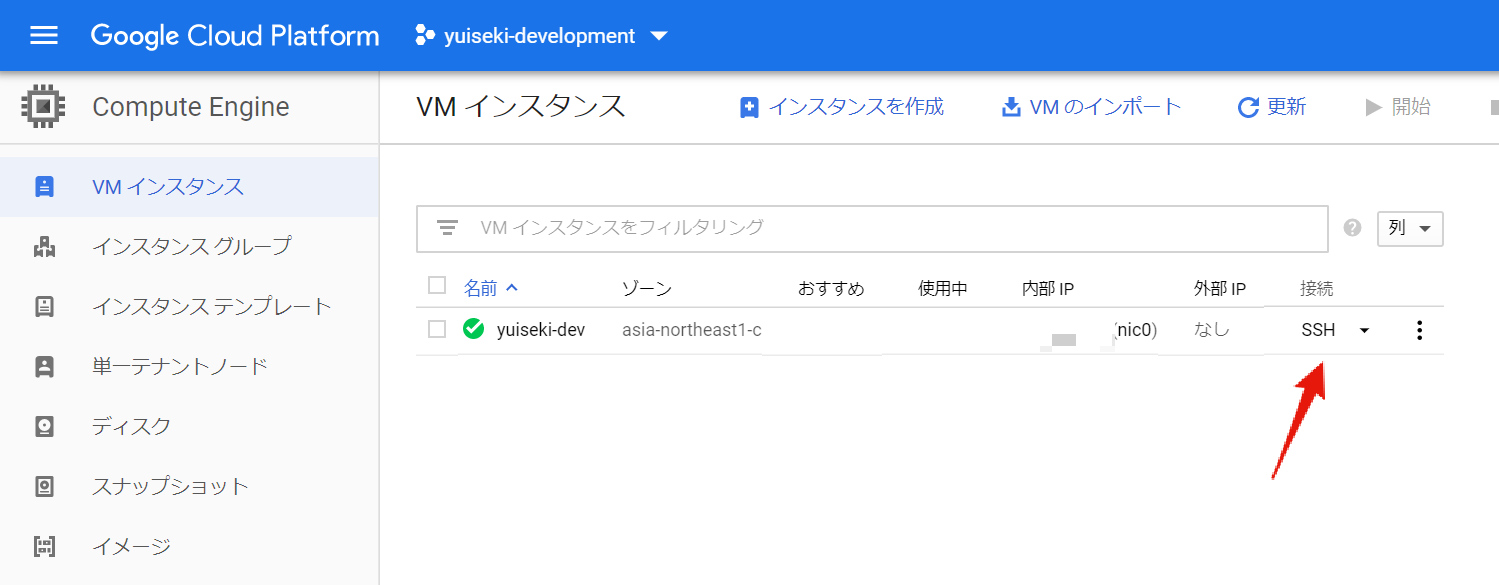Click the 単一テナントノード sidebar icon
Viewport: 1499px width, 585px height.
point(44,367)
